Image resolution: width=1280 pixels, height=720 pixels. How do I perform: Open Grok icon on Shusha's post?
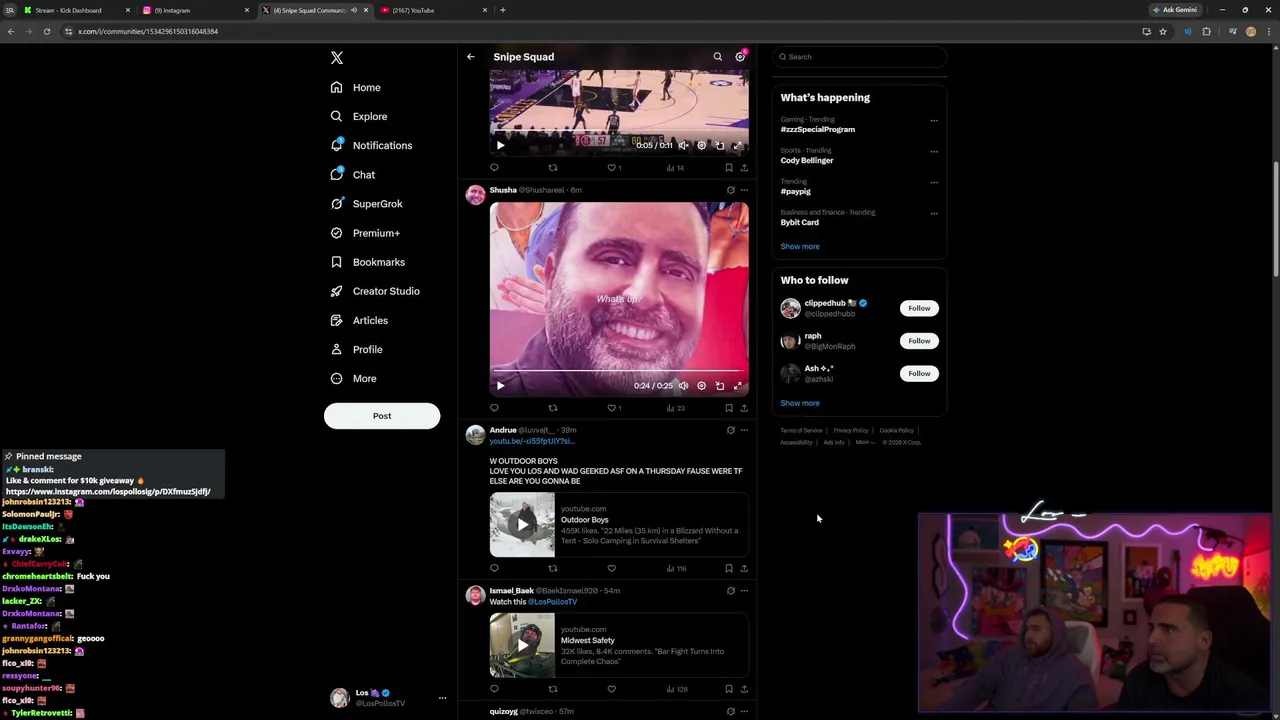[730, 190]
